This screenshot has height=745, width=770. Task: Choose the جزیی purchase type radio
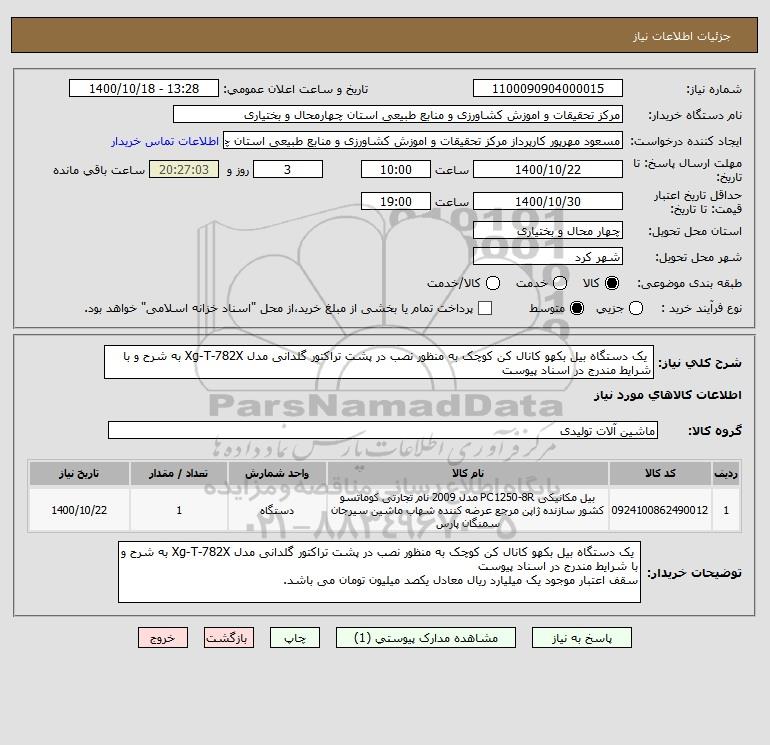[636, 308]
